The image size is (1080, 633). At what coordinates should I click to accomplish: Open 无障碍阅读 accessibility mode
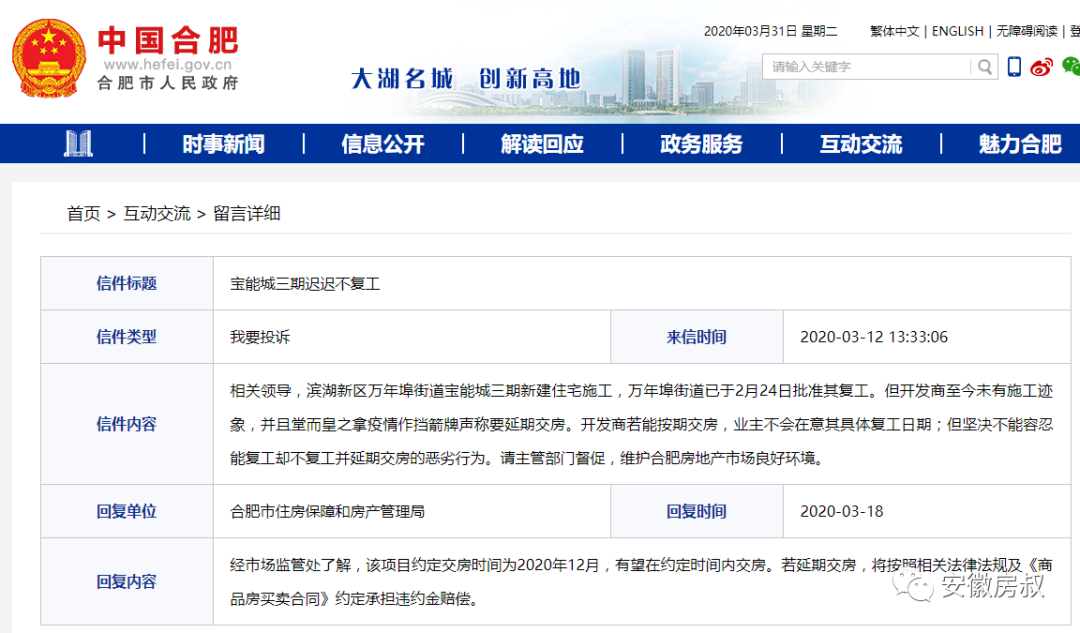(x=1026, y=31)
